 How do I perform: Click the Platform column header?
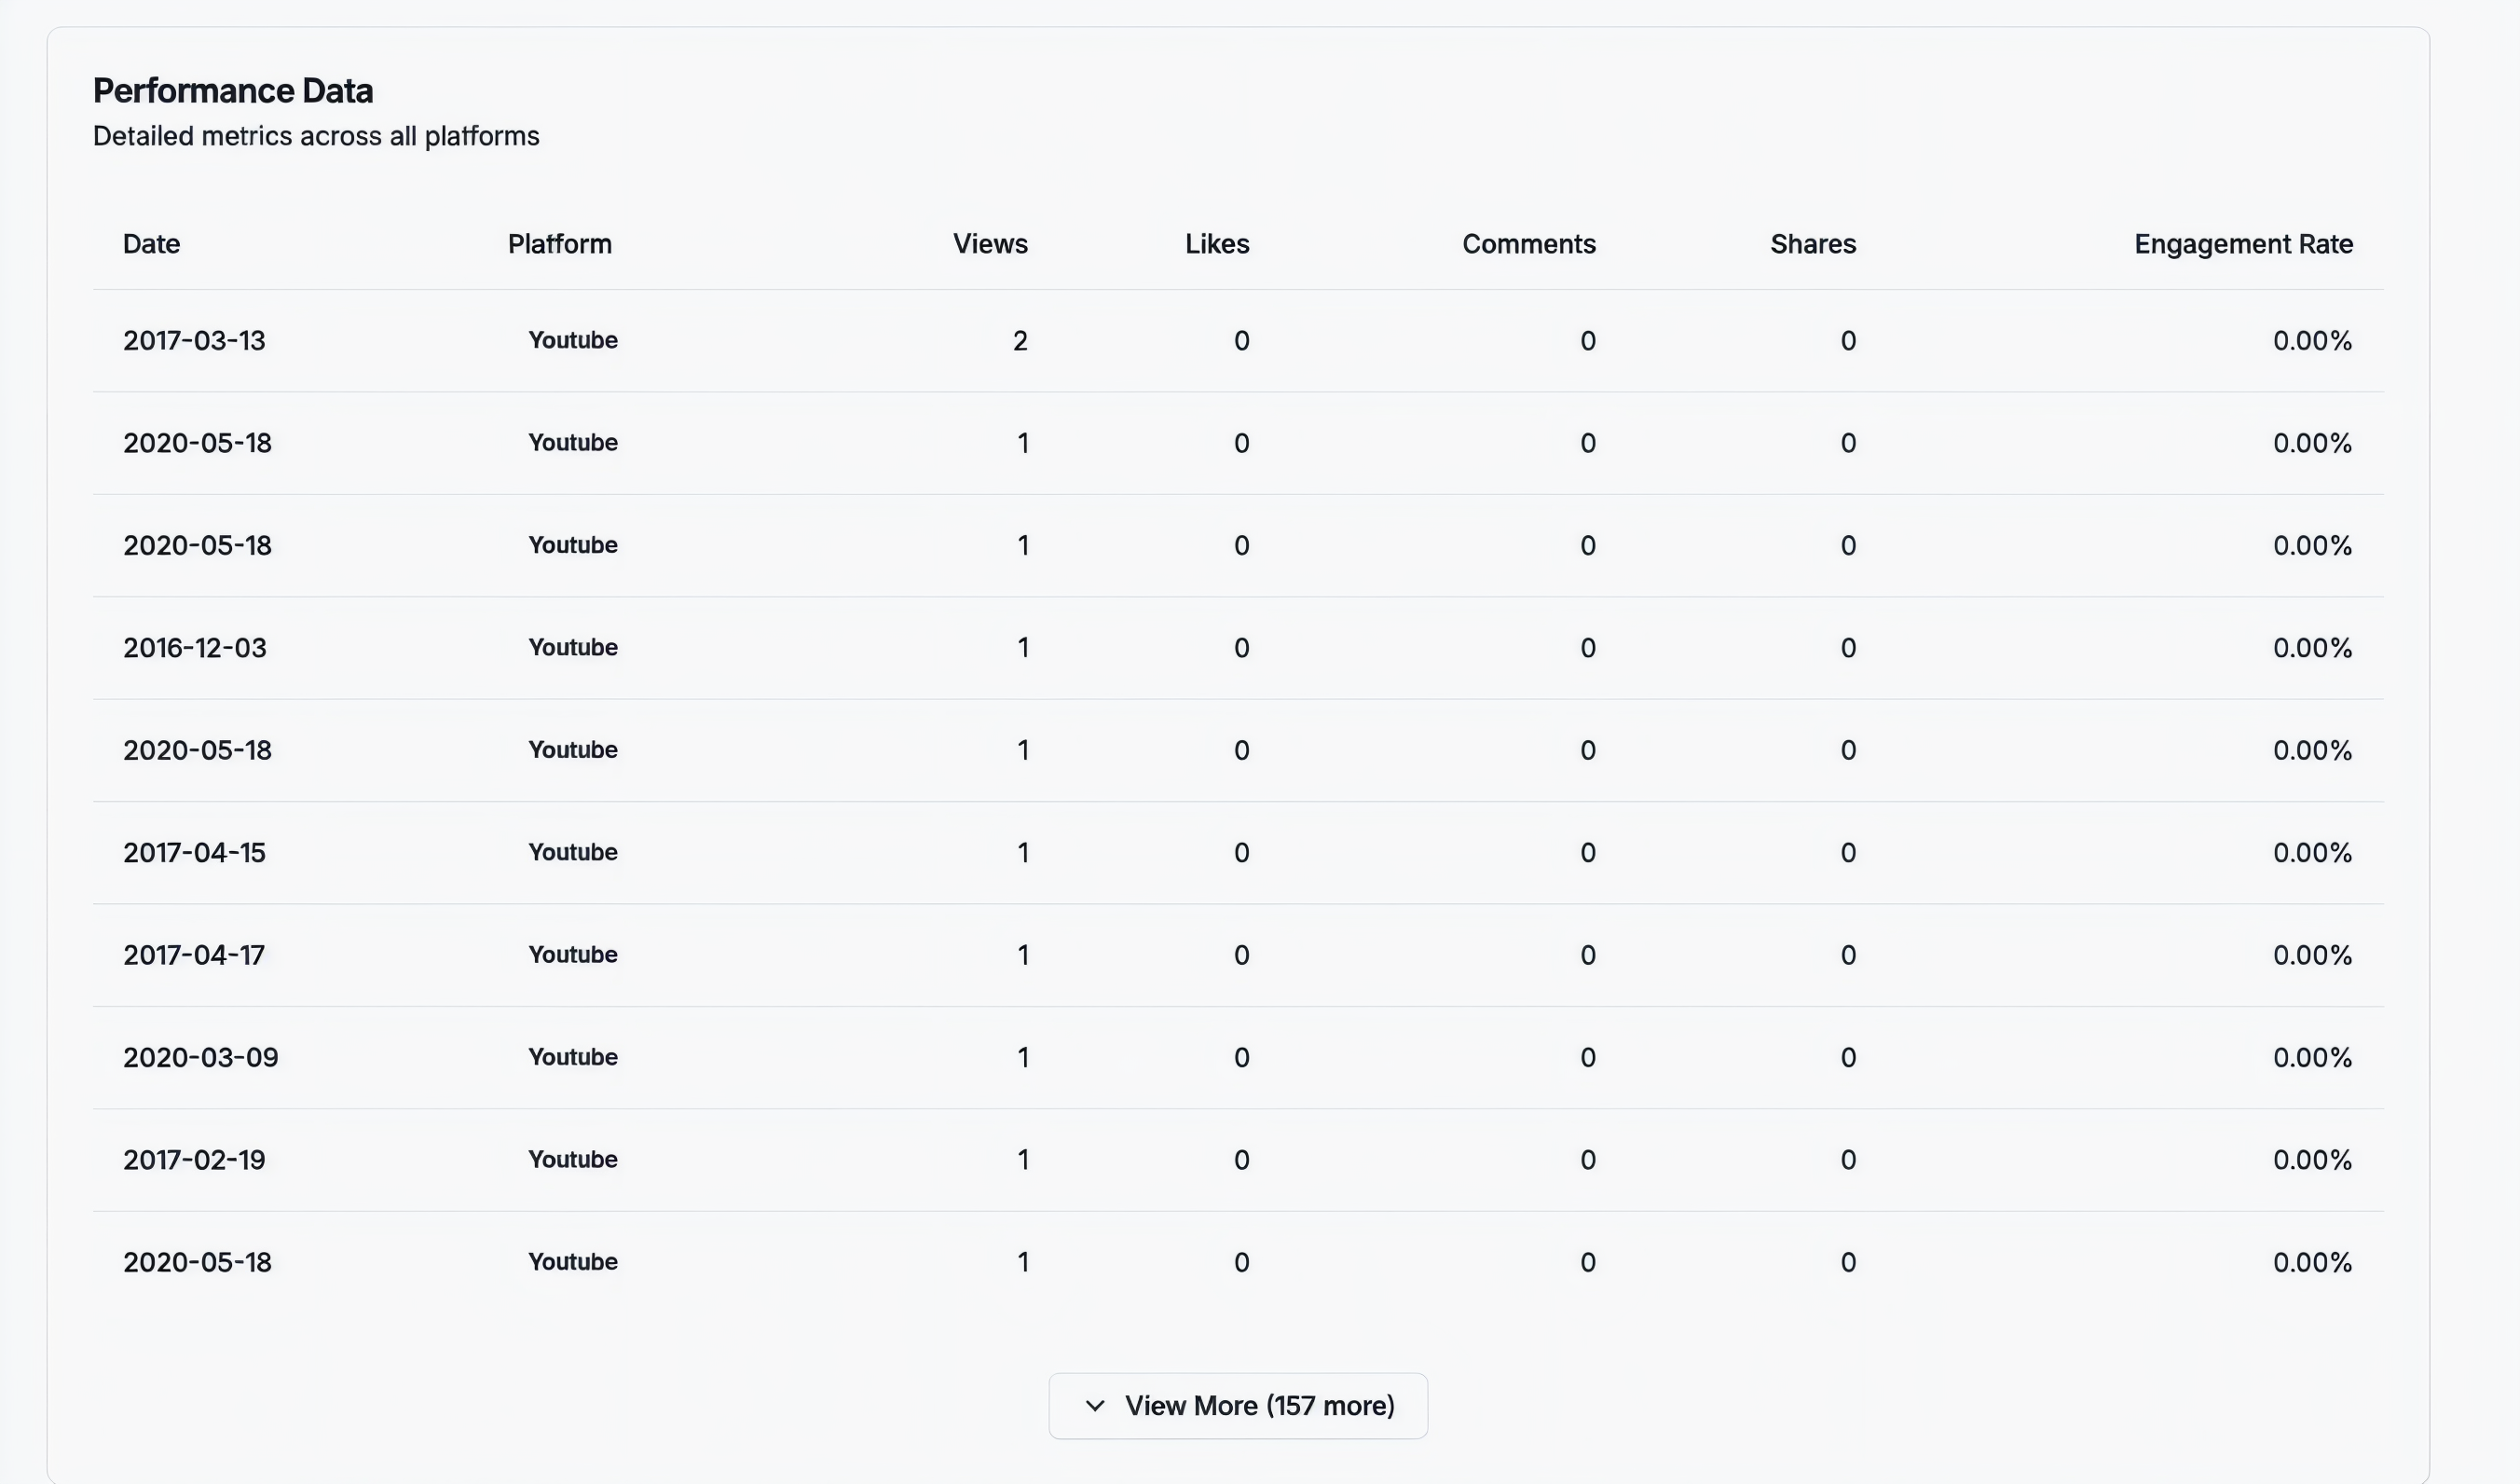[x=559, y=244]
